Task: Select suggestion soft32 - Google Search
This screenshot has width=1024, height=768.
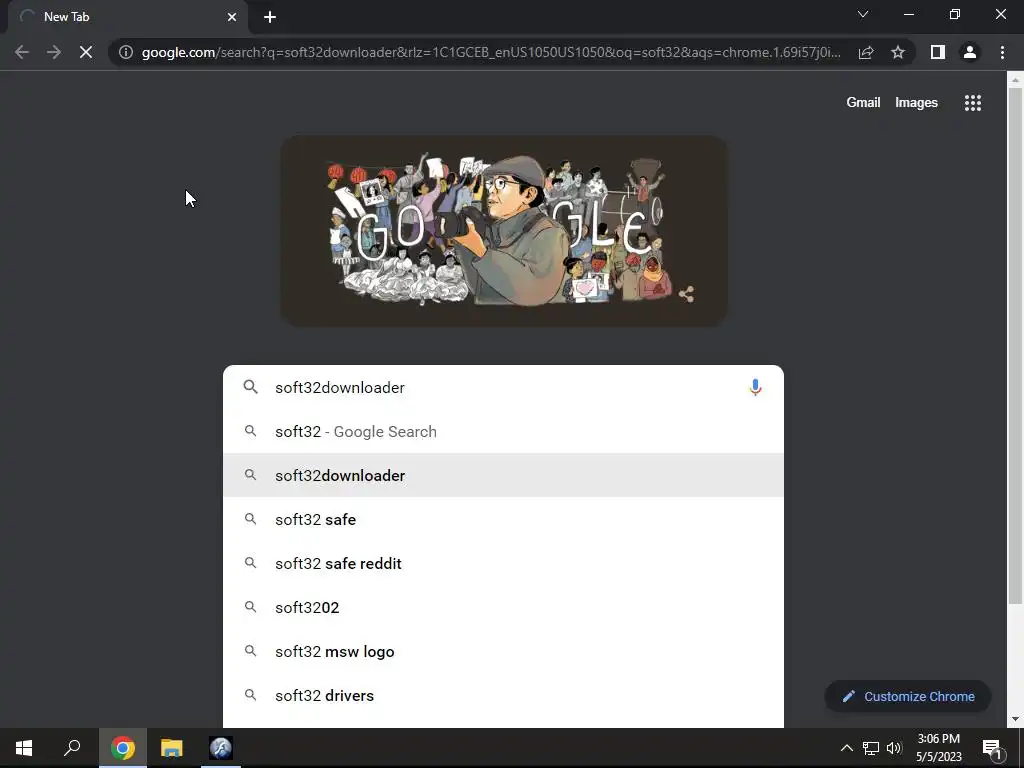Action: coord(503,432)
